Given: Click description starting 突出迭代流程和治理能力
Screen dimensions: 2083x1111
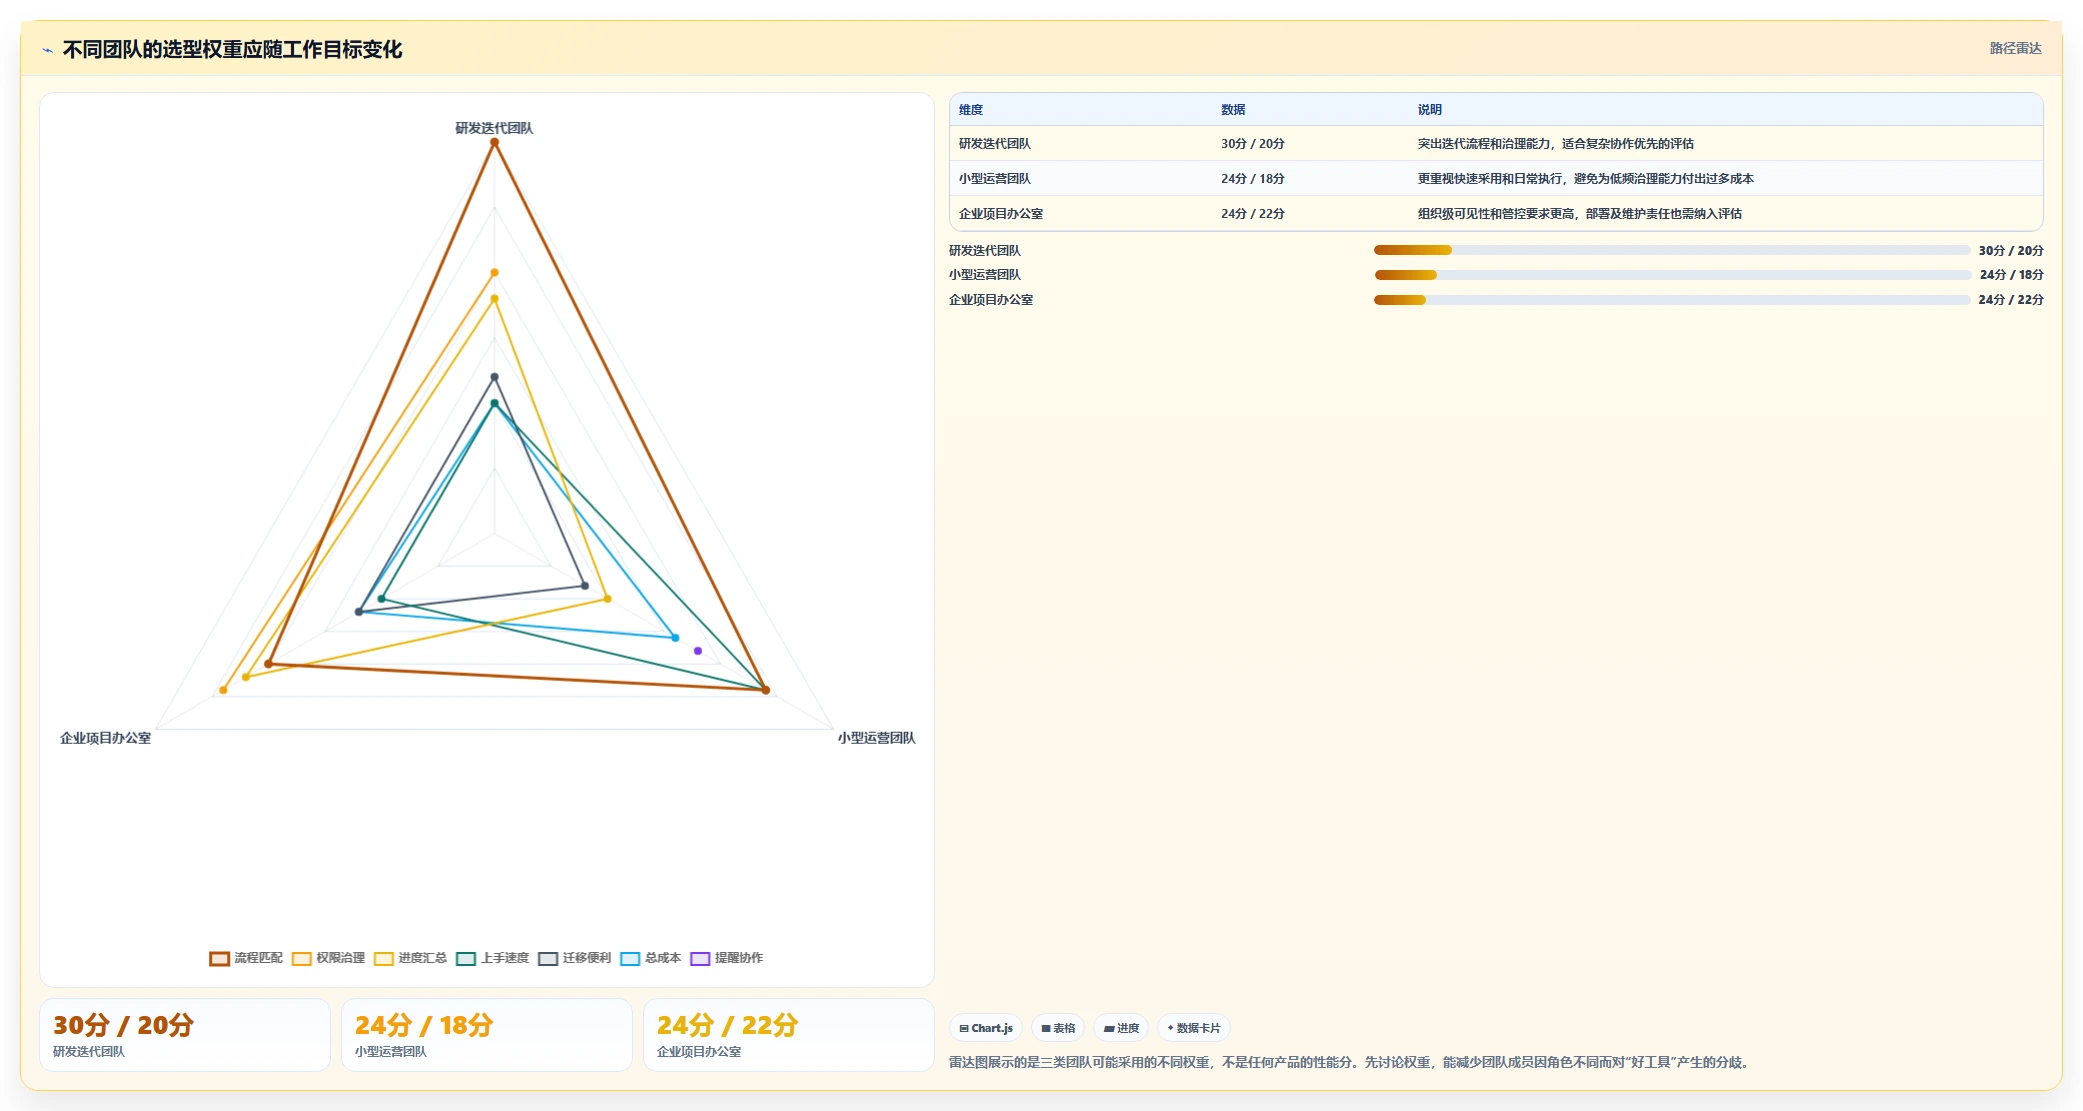Looking at the screenshot, I should pos(1556,144).
